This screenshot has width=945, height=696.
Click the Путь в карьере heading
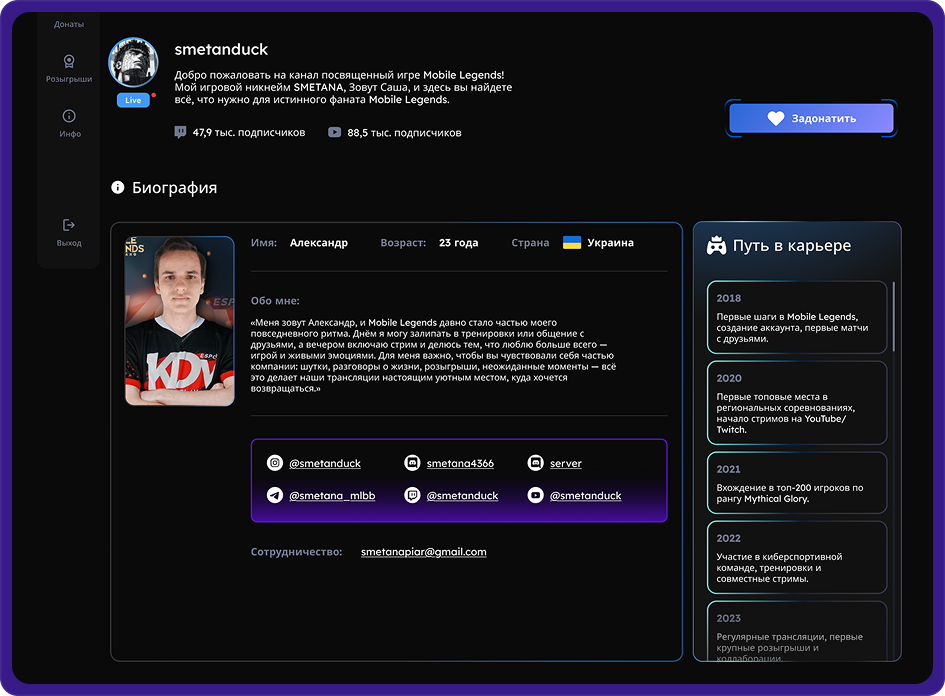click(792, 245)
